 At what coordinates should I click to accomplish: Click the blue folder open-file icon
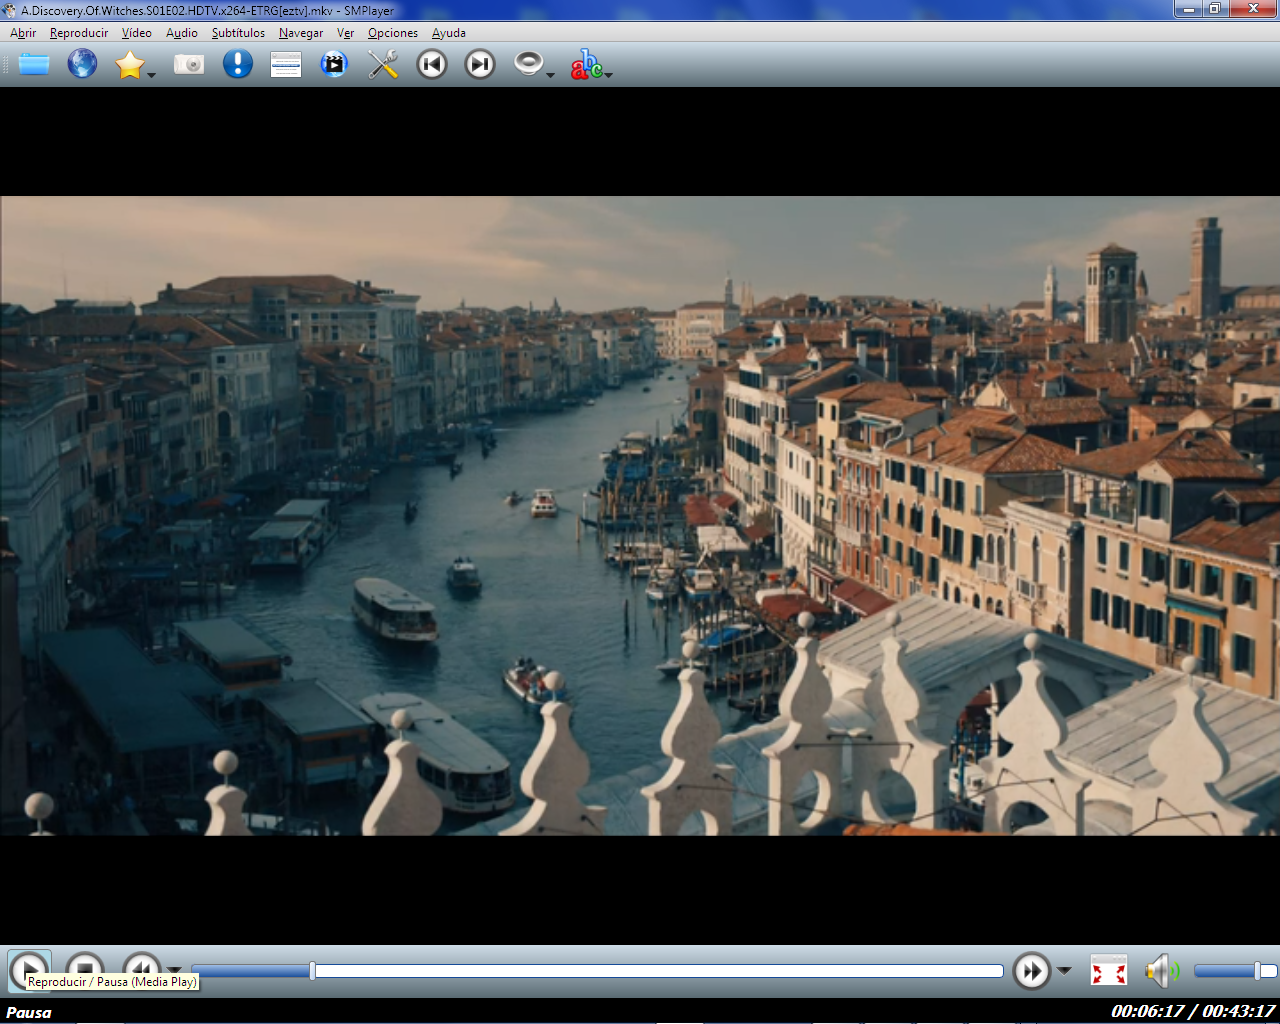34,65
